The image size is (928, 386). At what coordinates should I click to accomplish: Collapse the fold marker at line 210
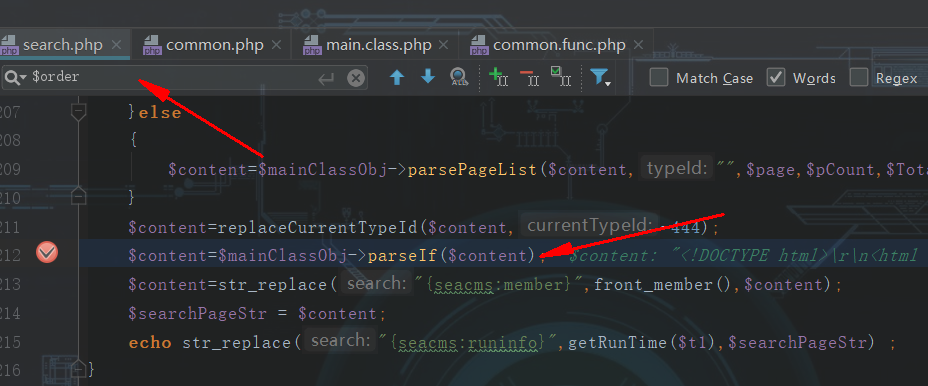[79, 197]
